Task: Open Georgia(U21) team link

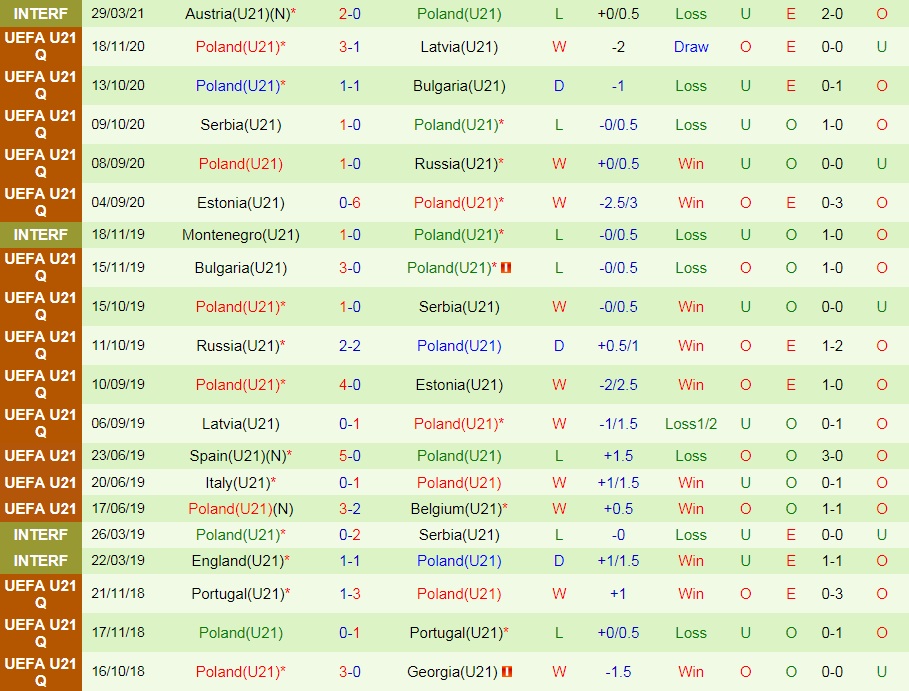Action: pyautogui.click(x=452, y=672)
